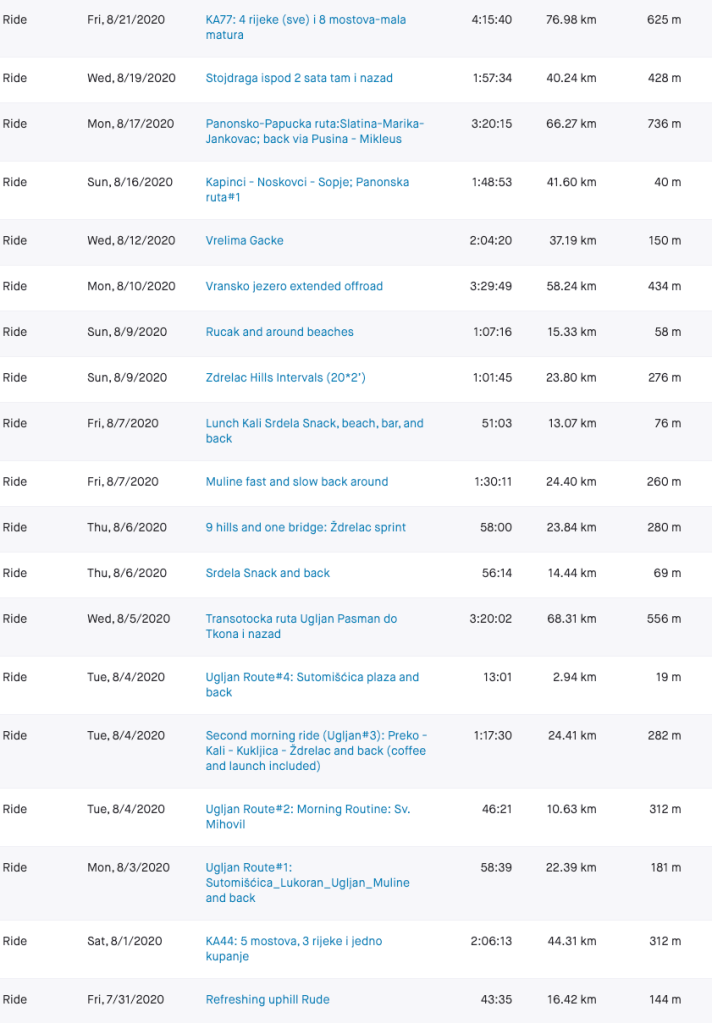Viewport: 712px width, 1023px height.
Task: View Second morning ride (Ugljan#3) activity
Action: (314, 735)
